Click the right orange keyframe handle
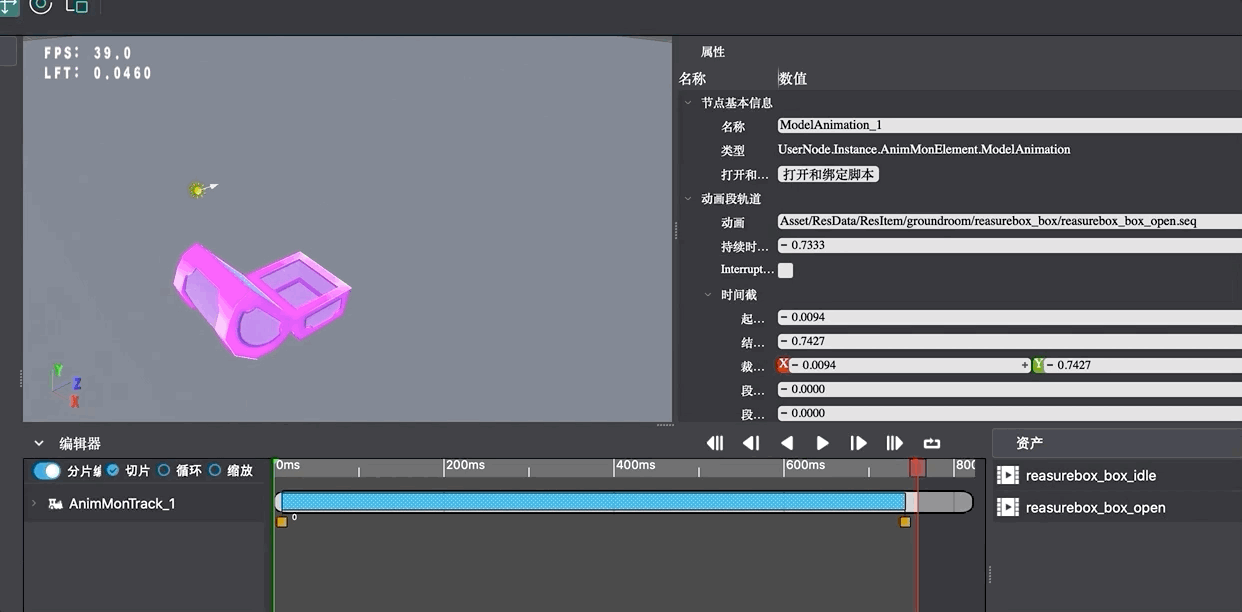1242x612 pixels. (x=905, y=522)
